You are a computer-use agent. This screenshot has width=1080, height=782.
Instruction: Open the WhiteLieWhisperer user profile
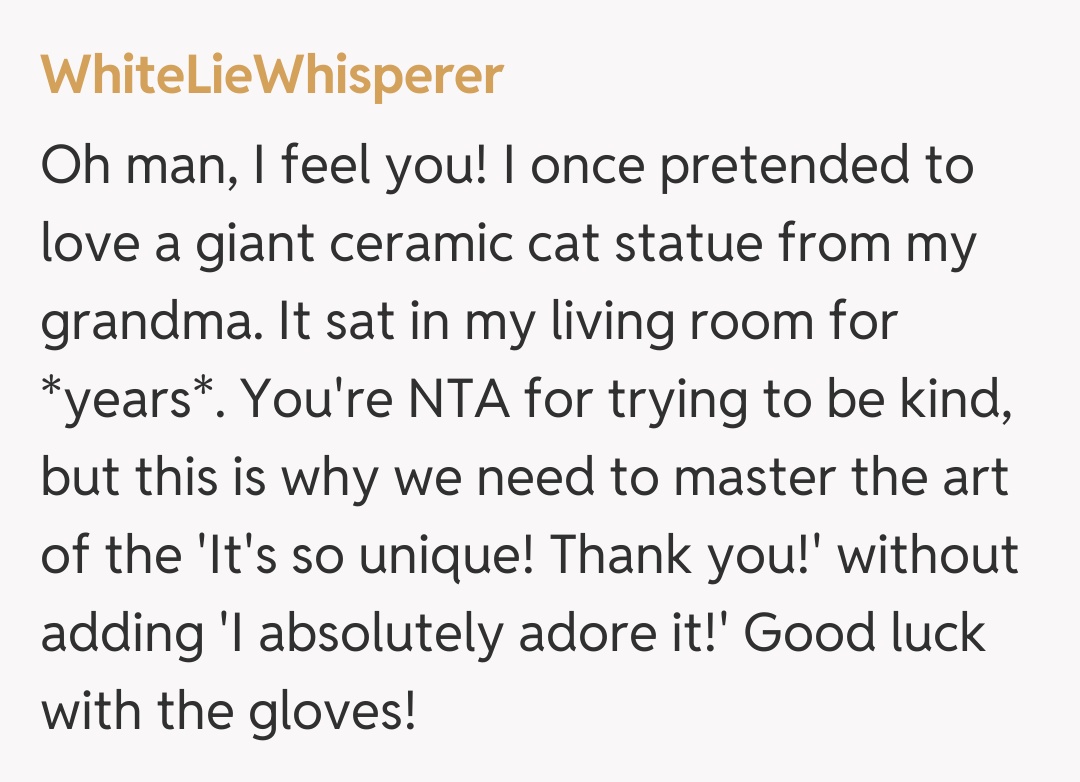coord(271,75)
